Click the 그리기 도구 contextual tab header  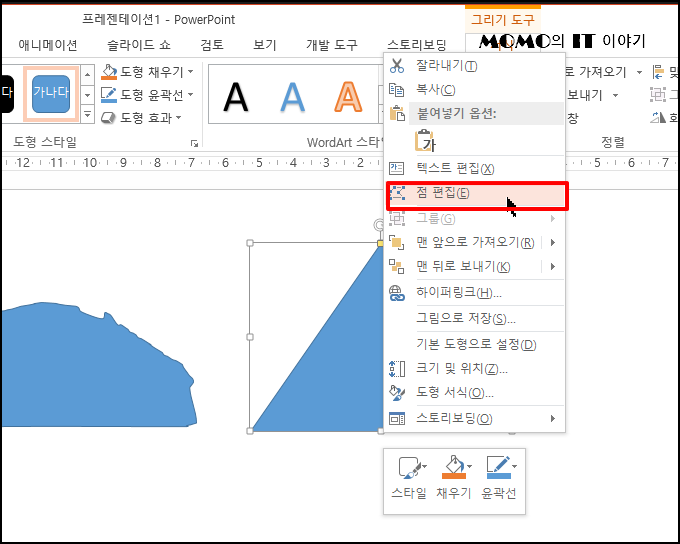point(503,20)
